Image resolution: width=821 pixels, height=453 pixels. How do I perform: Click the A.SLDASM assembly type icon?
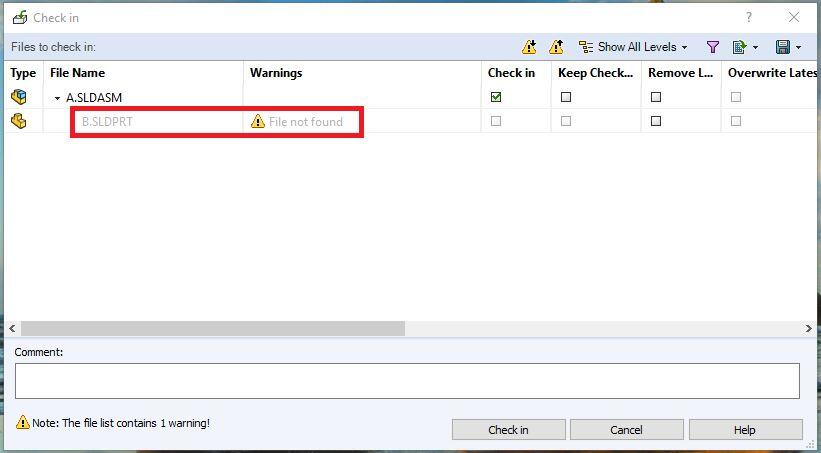coord(19,97)
